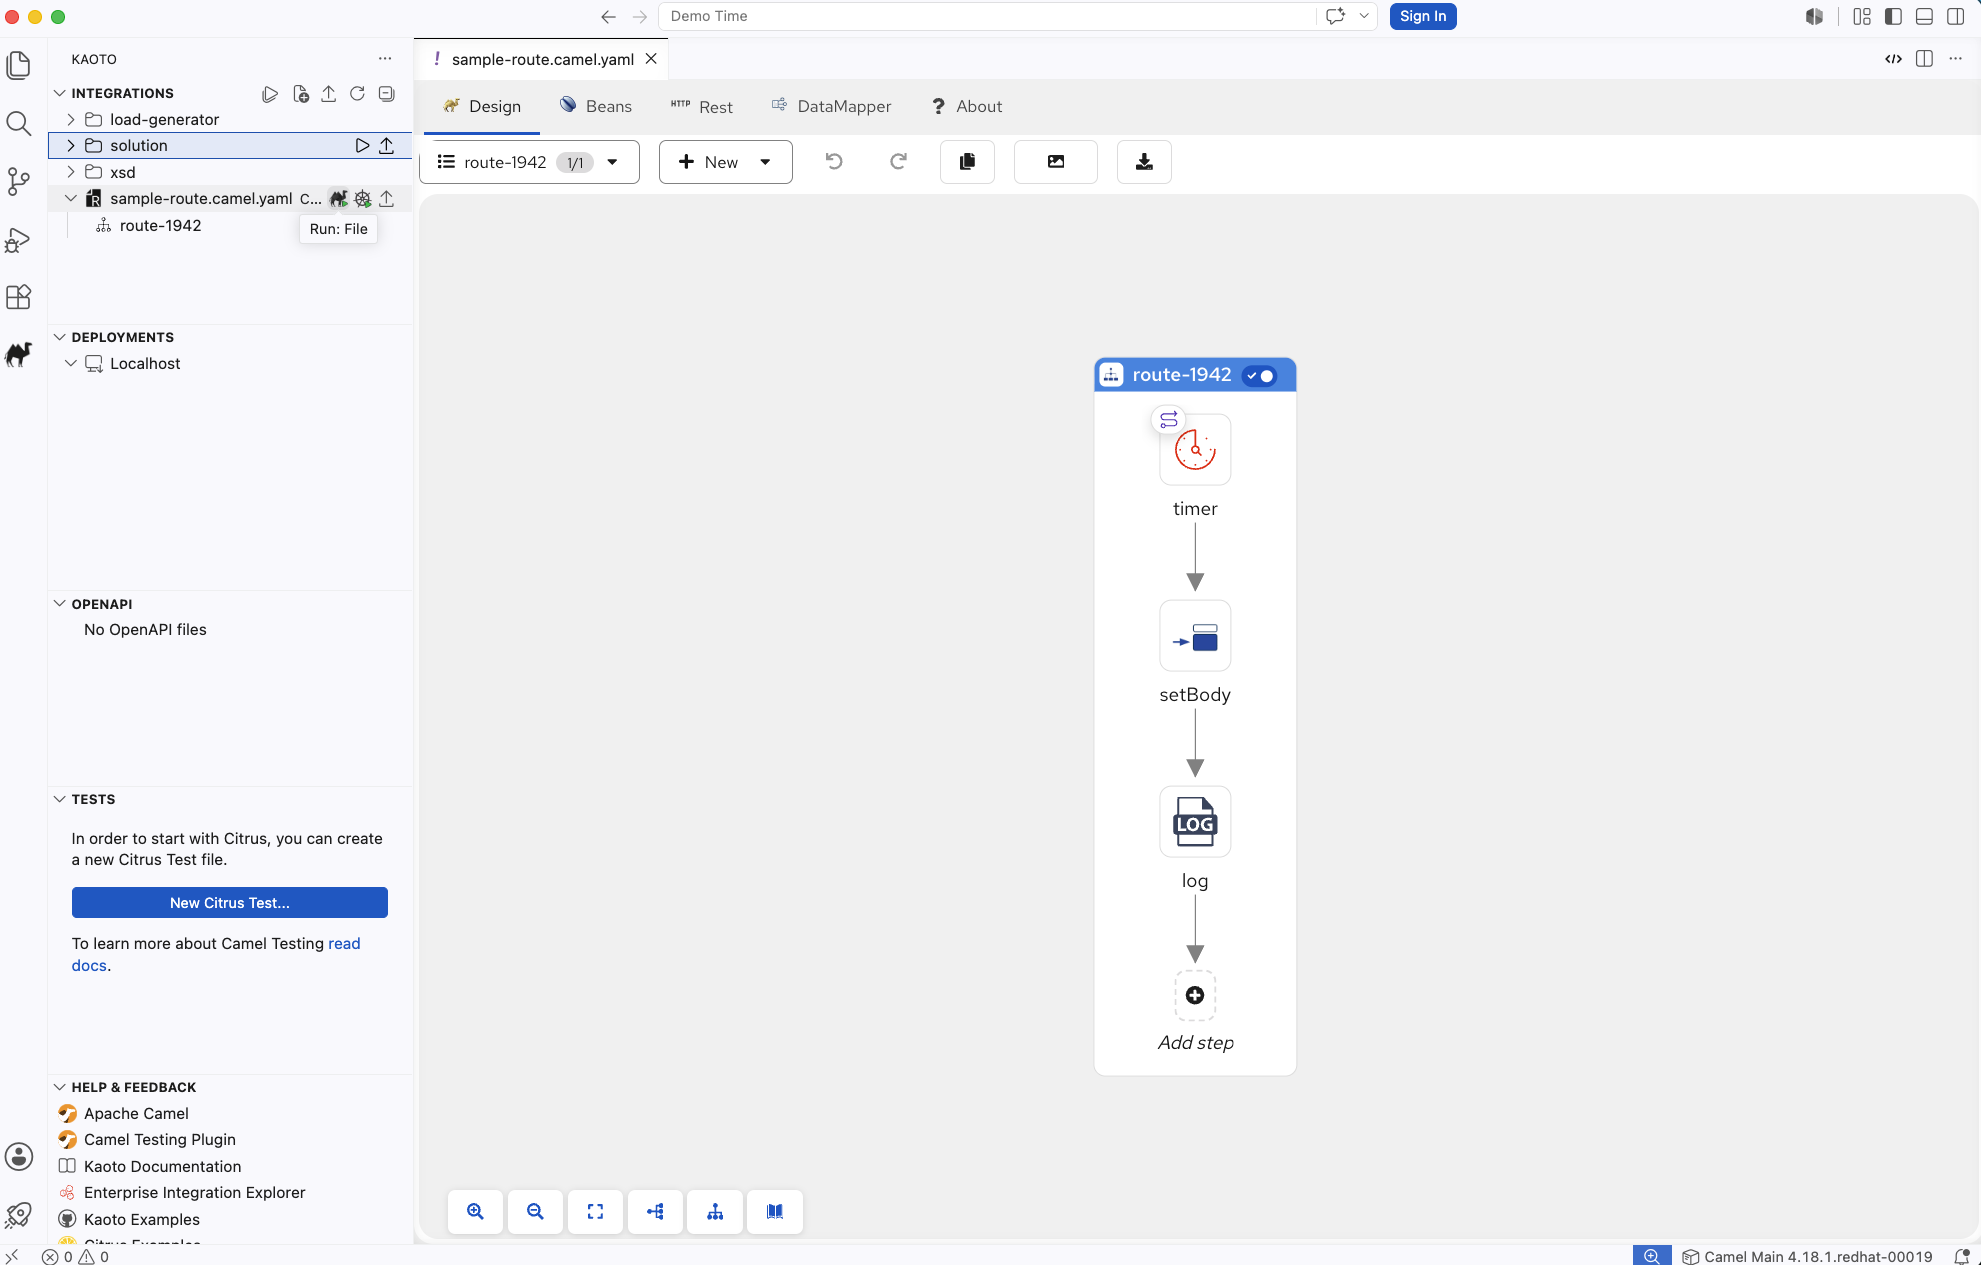Collapse the OPENAPI section
The height and width of the screenshot is (1265, 1981).
click(60, 604)
